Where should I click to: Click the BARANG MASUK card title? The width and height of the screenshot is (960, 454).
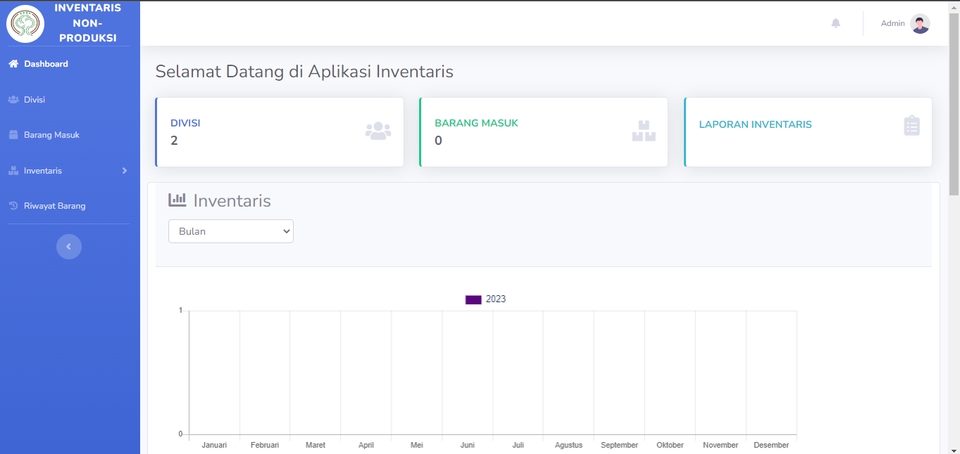coord(476,123)
